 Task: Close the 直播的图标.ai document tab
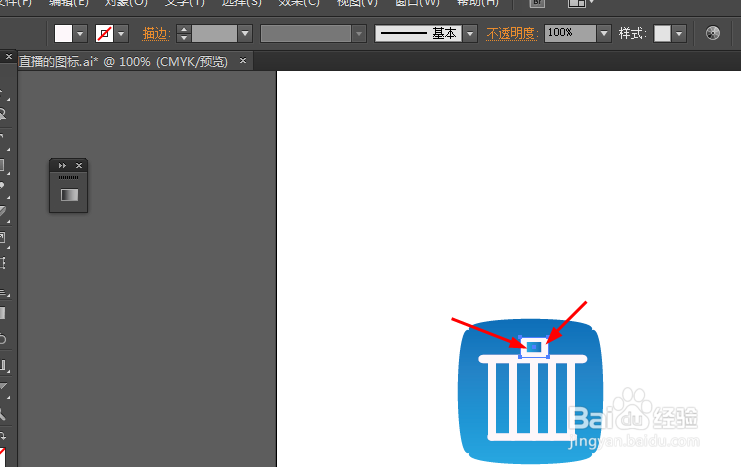(x=243, y=61)
